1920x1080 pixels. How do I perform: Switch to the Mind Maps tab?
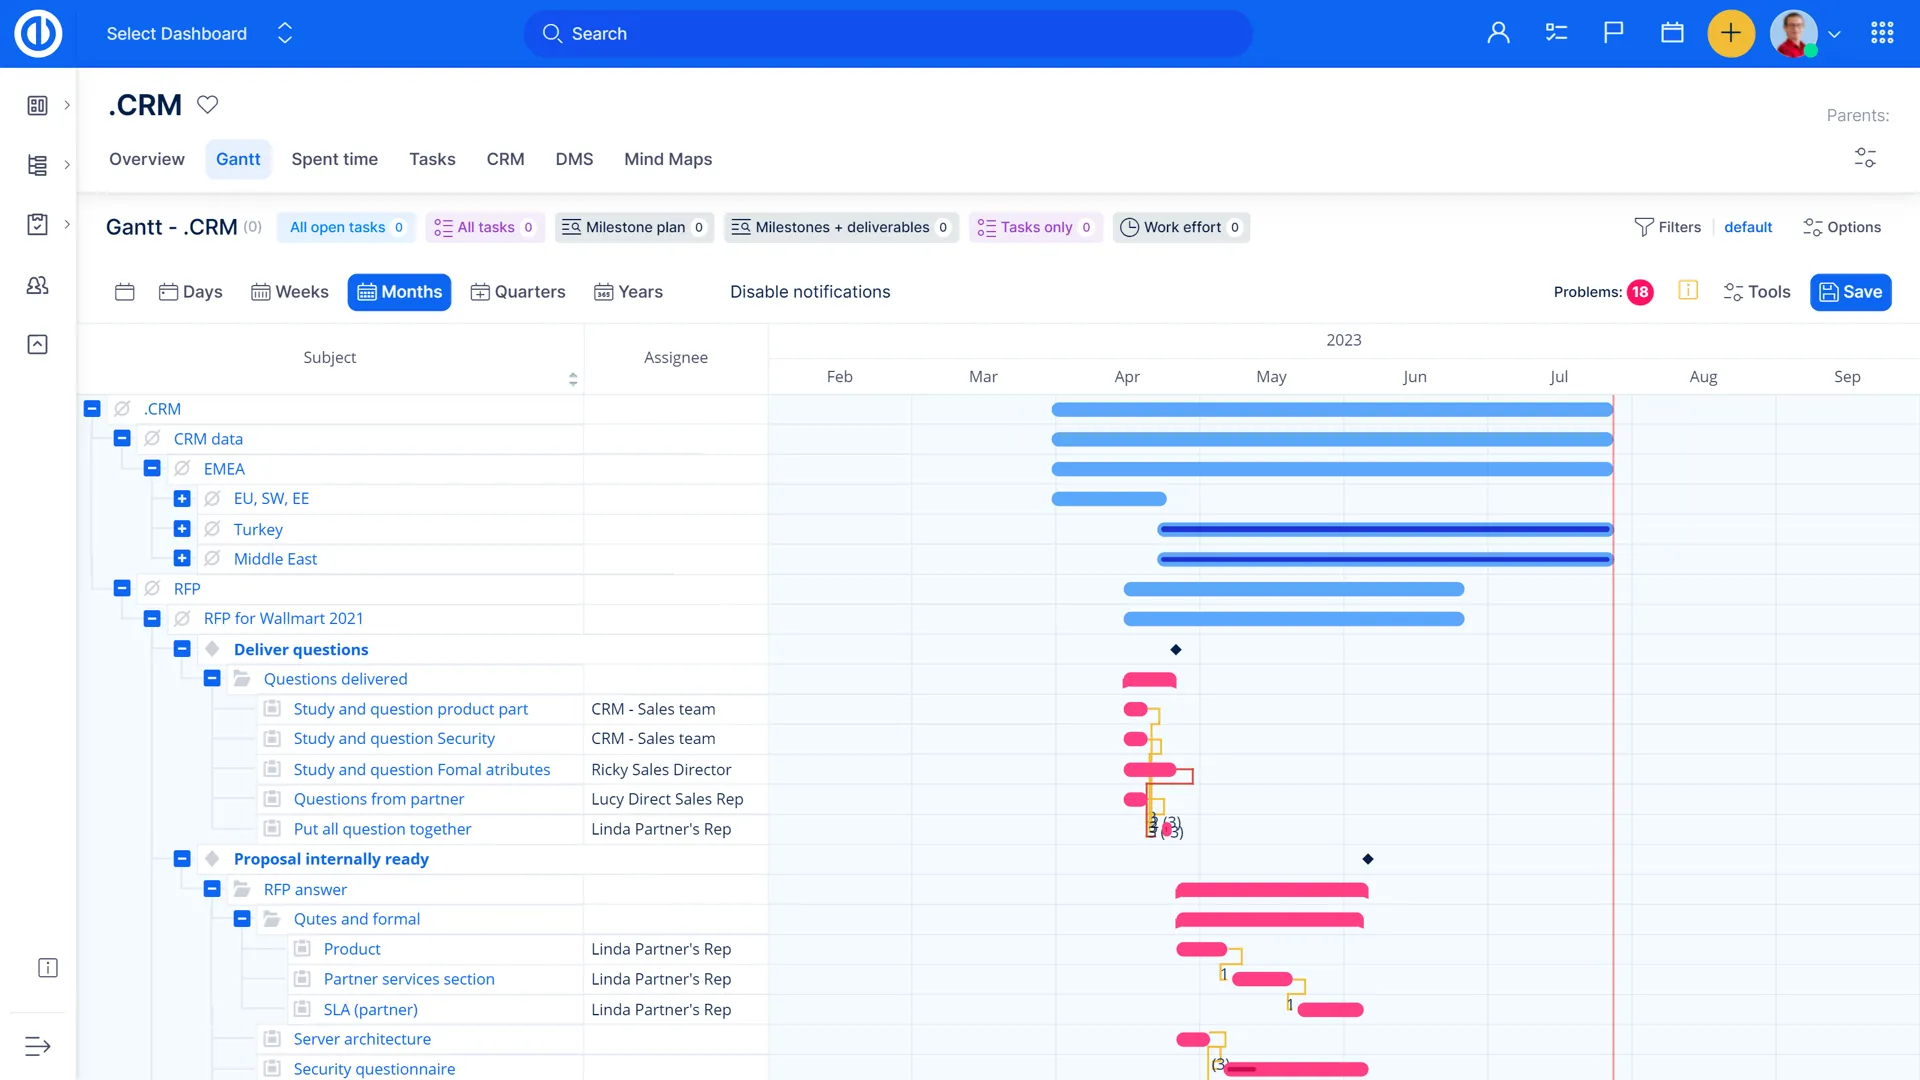pos(668,159)
